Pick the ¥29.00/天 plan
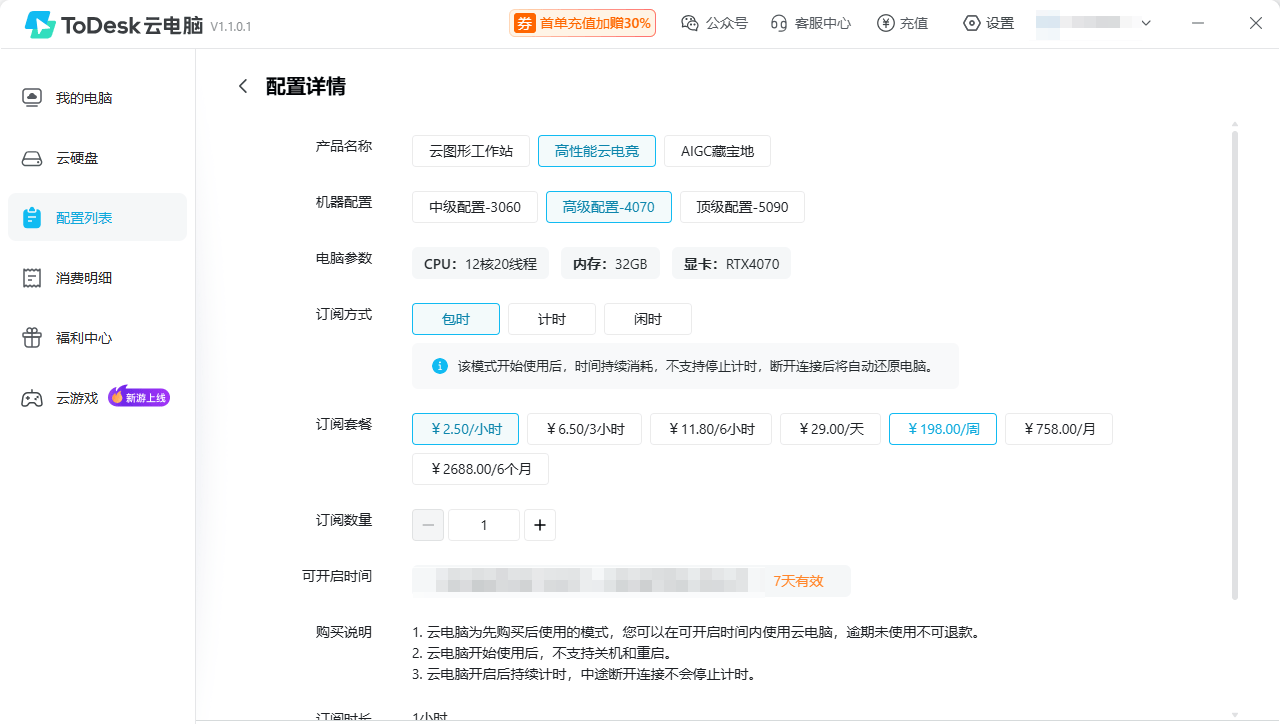 [831, 429]
